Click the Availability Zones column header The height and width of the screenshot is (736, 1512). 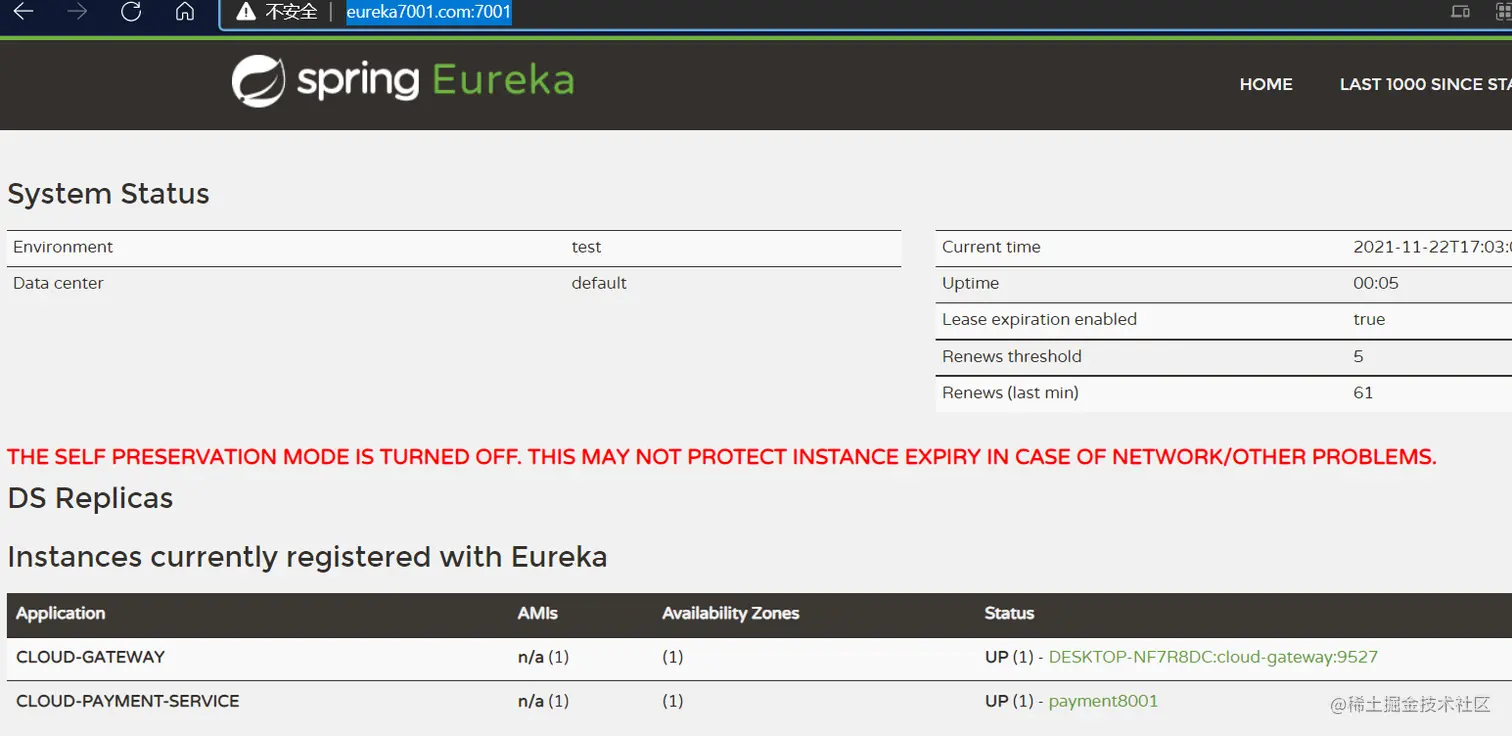[x=731, y=613]
